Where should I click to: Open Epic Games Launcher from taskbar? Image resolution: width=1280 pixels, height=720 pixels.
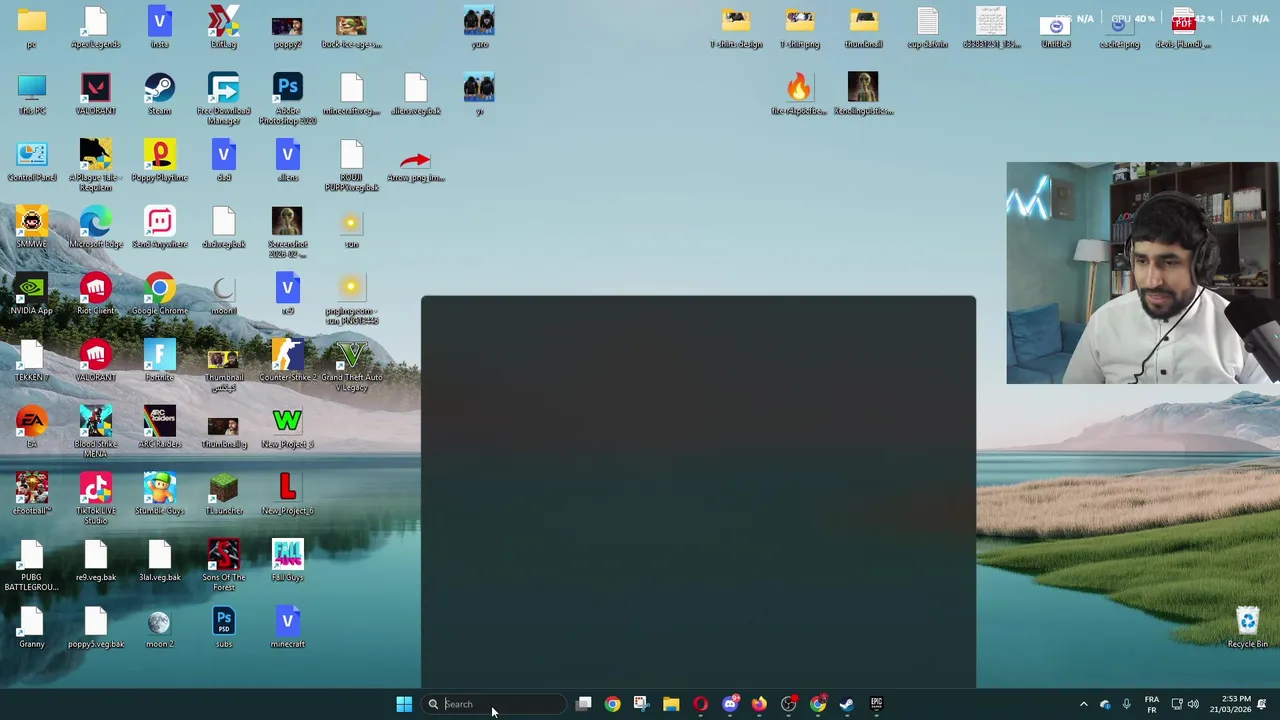coord(876,704)
